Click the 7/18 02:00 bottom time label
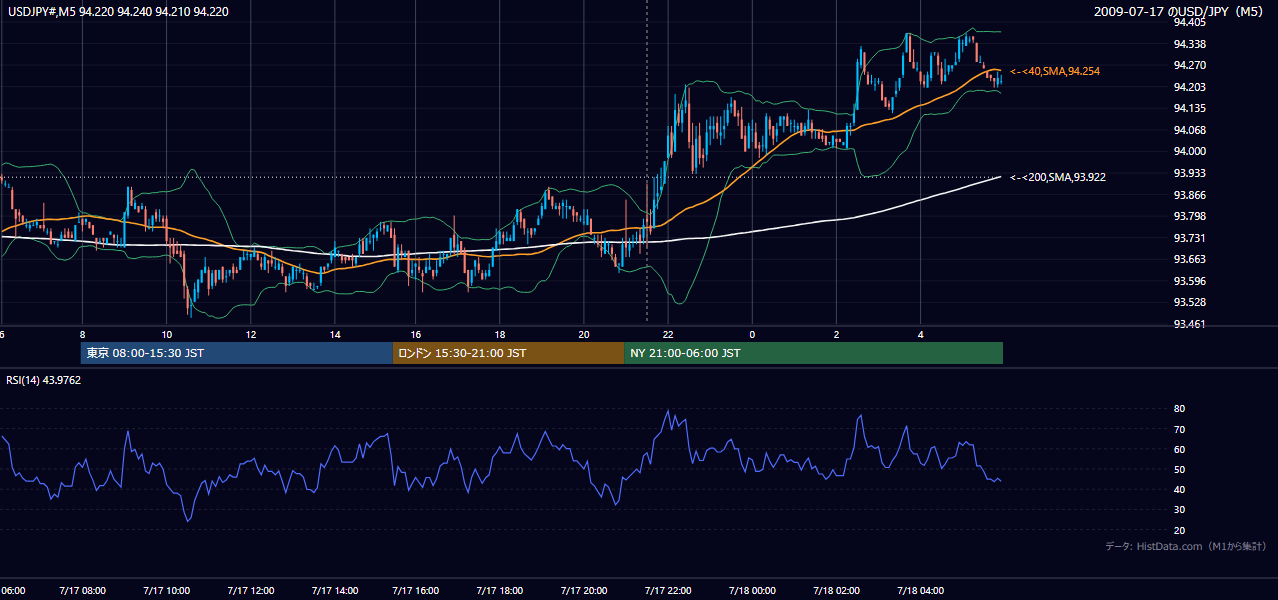 836,590
